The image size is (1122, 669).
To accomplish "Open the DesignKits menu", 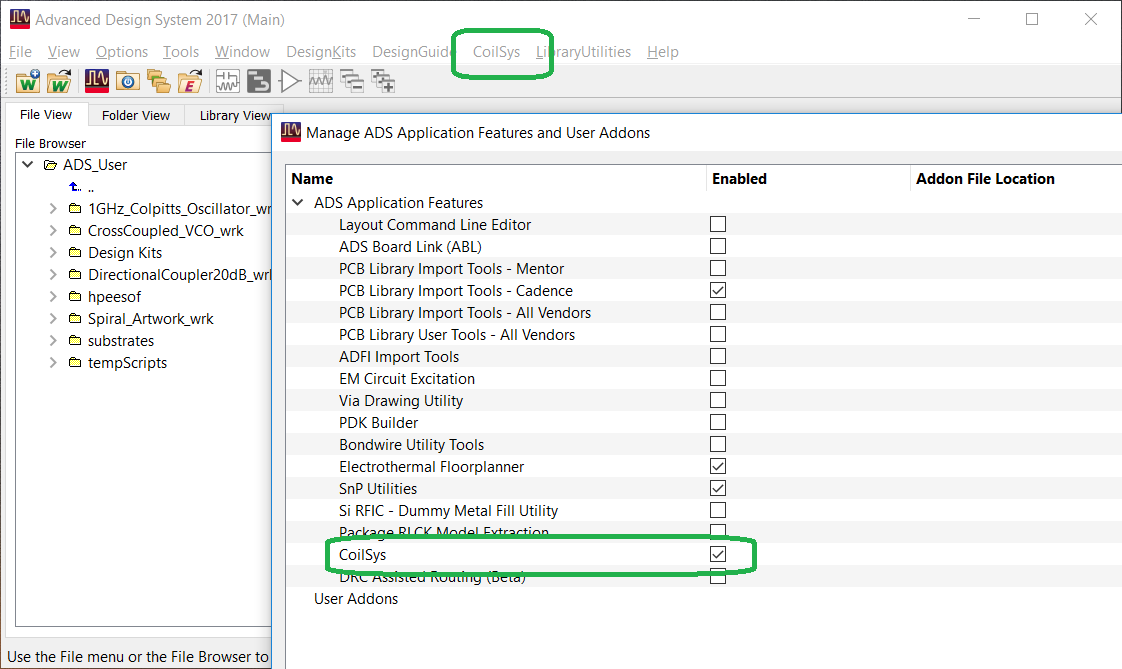I will 321,52.
